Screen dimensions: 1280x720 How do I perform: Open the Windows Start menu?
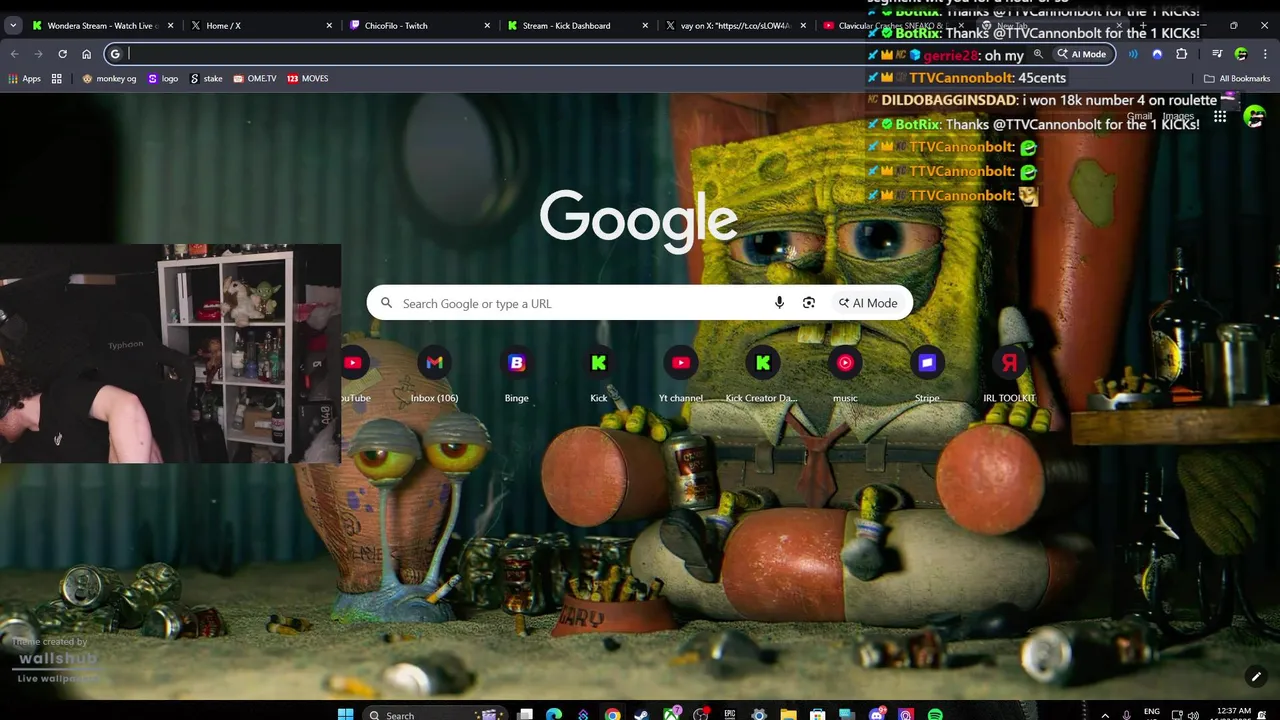tap(345, 714)
